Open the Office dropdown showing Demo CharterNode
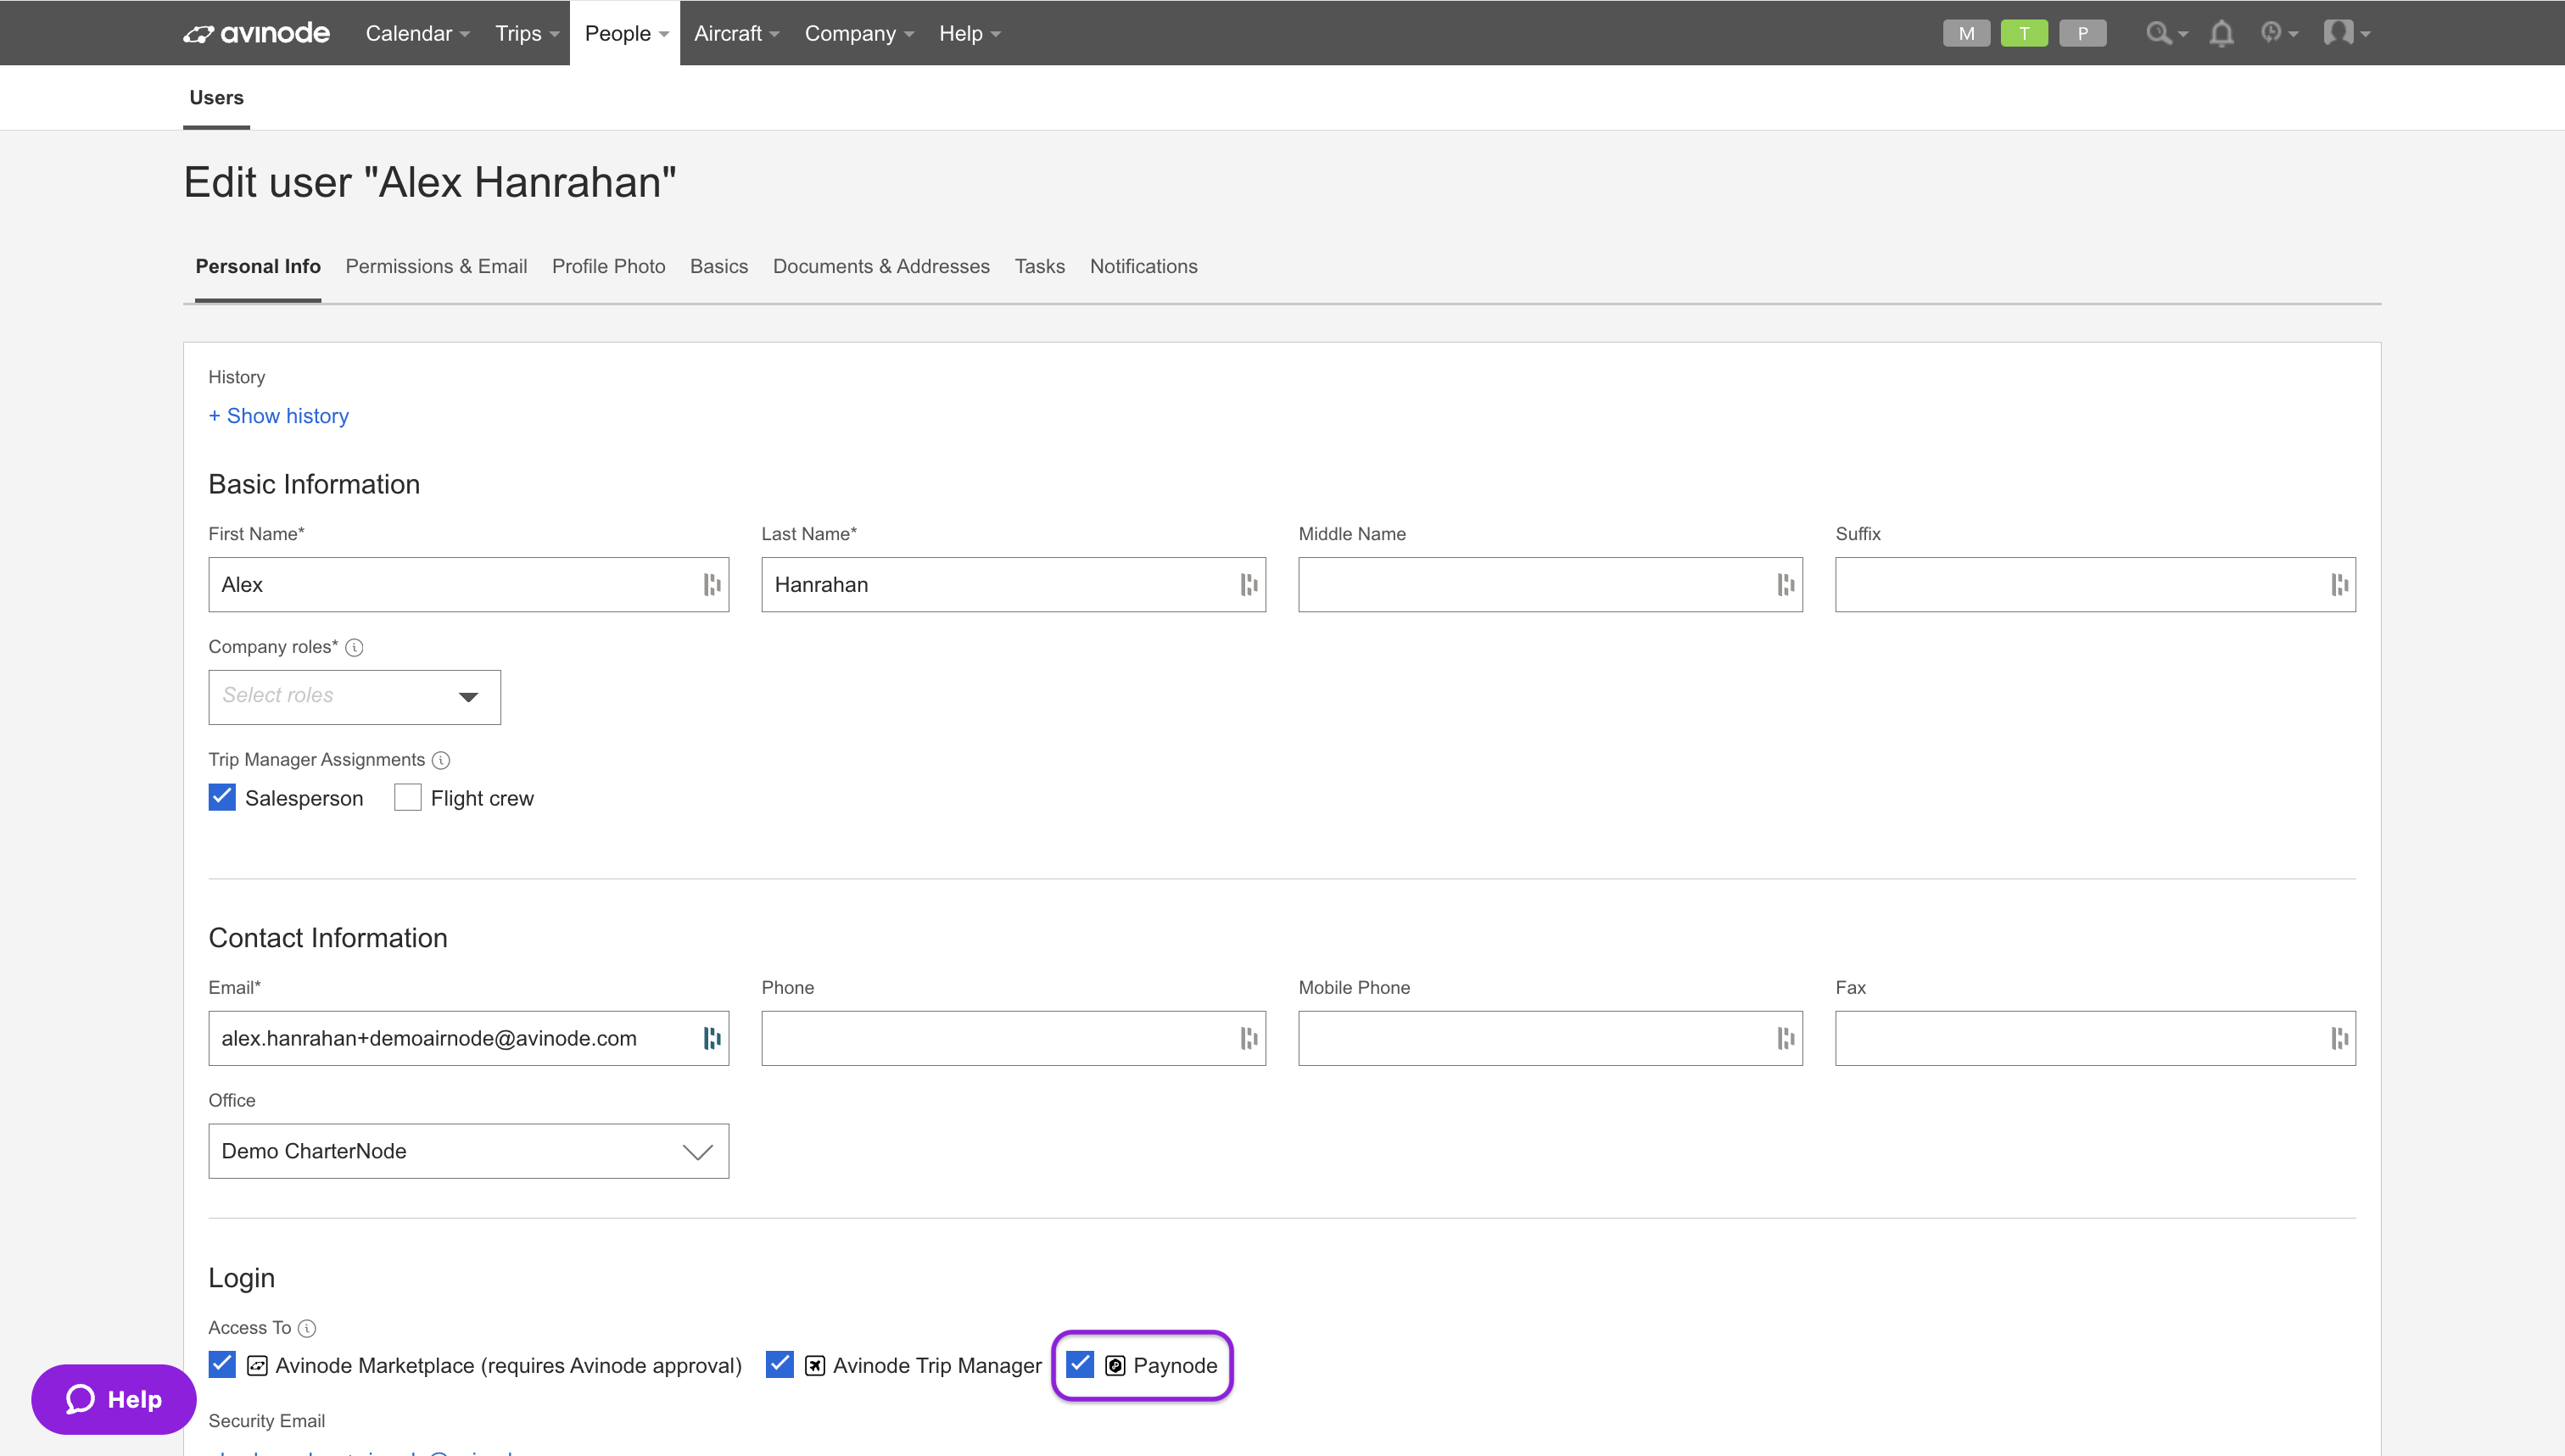The width and height of the screenshot is (2565, 1456). click(x=468, y=1151)
